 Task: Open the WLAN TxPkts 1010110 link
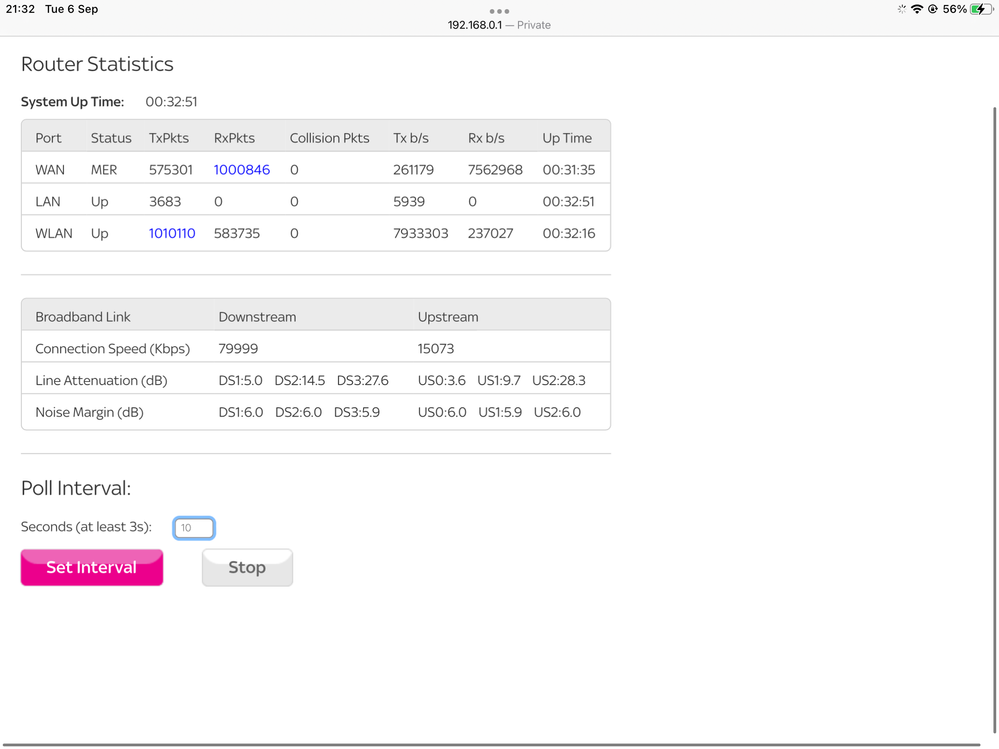pos(172,233)
